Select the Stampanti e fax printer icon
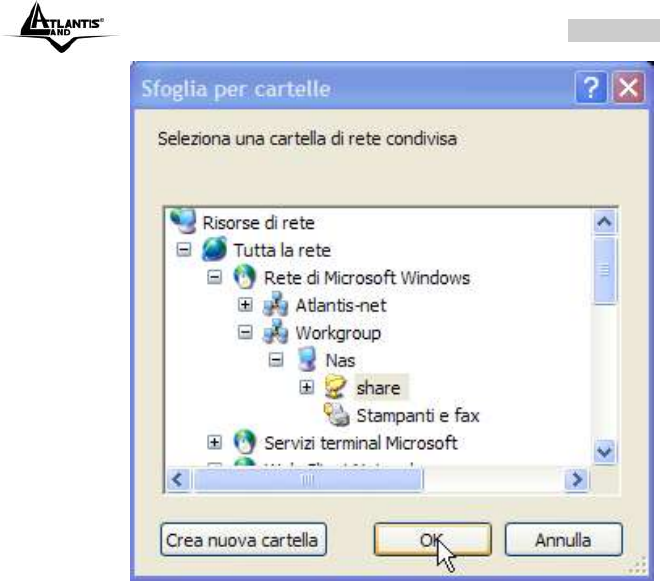The height and width of the screenshot is (581, 660). point(336,414)
